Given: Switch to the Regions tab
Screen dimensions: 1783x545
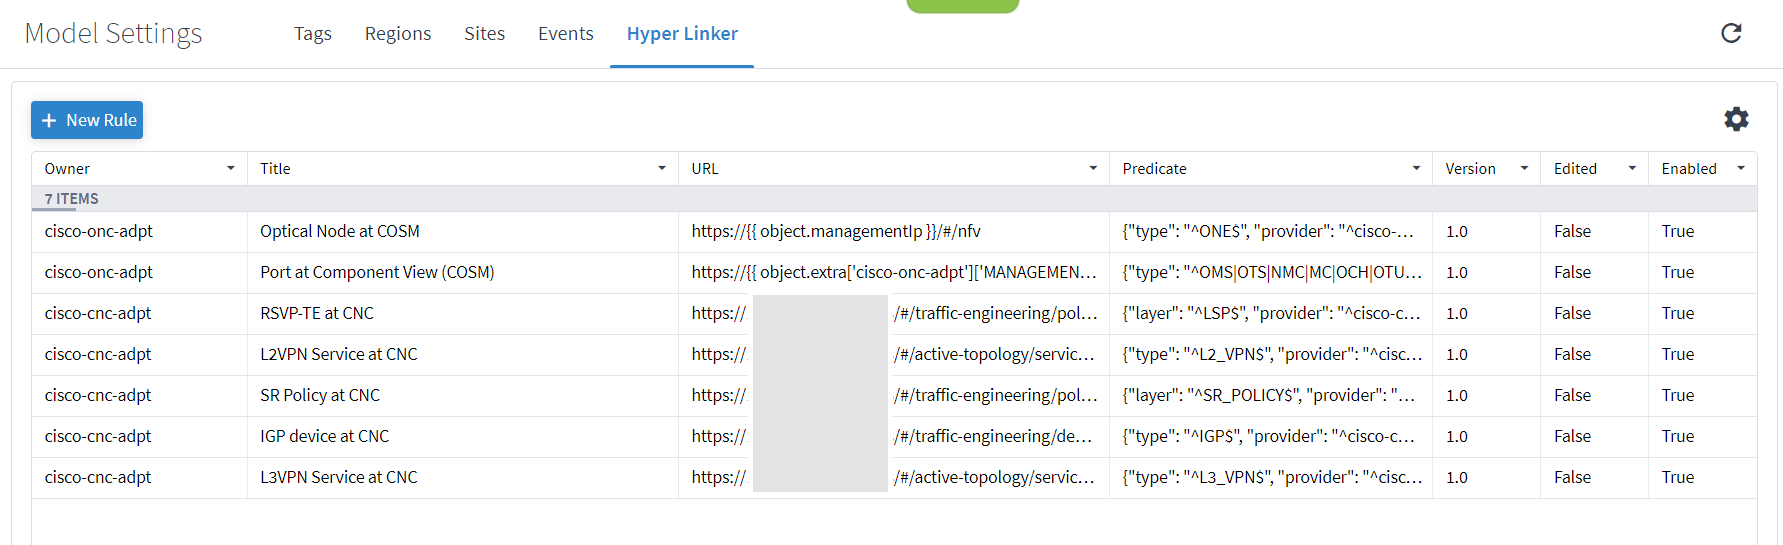Looking at the screenshot, I should [x=398, y=33].
